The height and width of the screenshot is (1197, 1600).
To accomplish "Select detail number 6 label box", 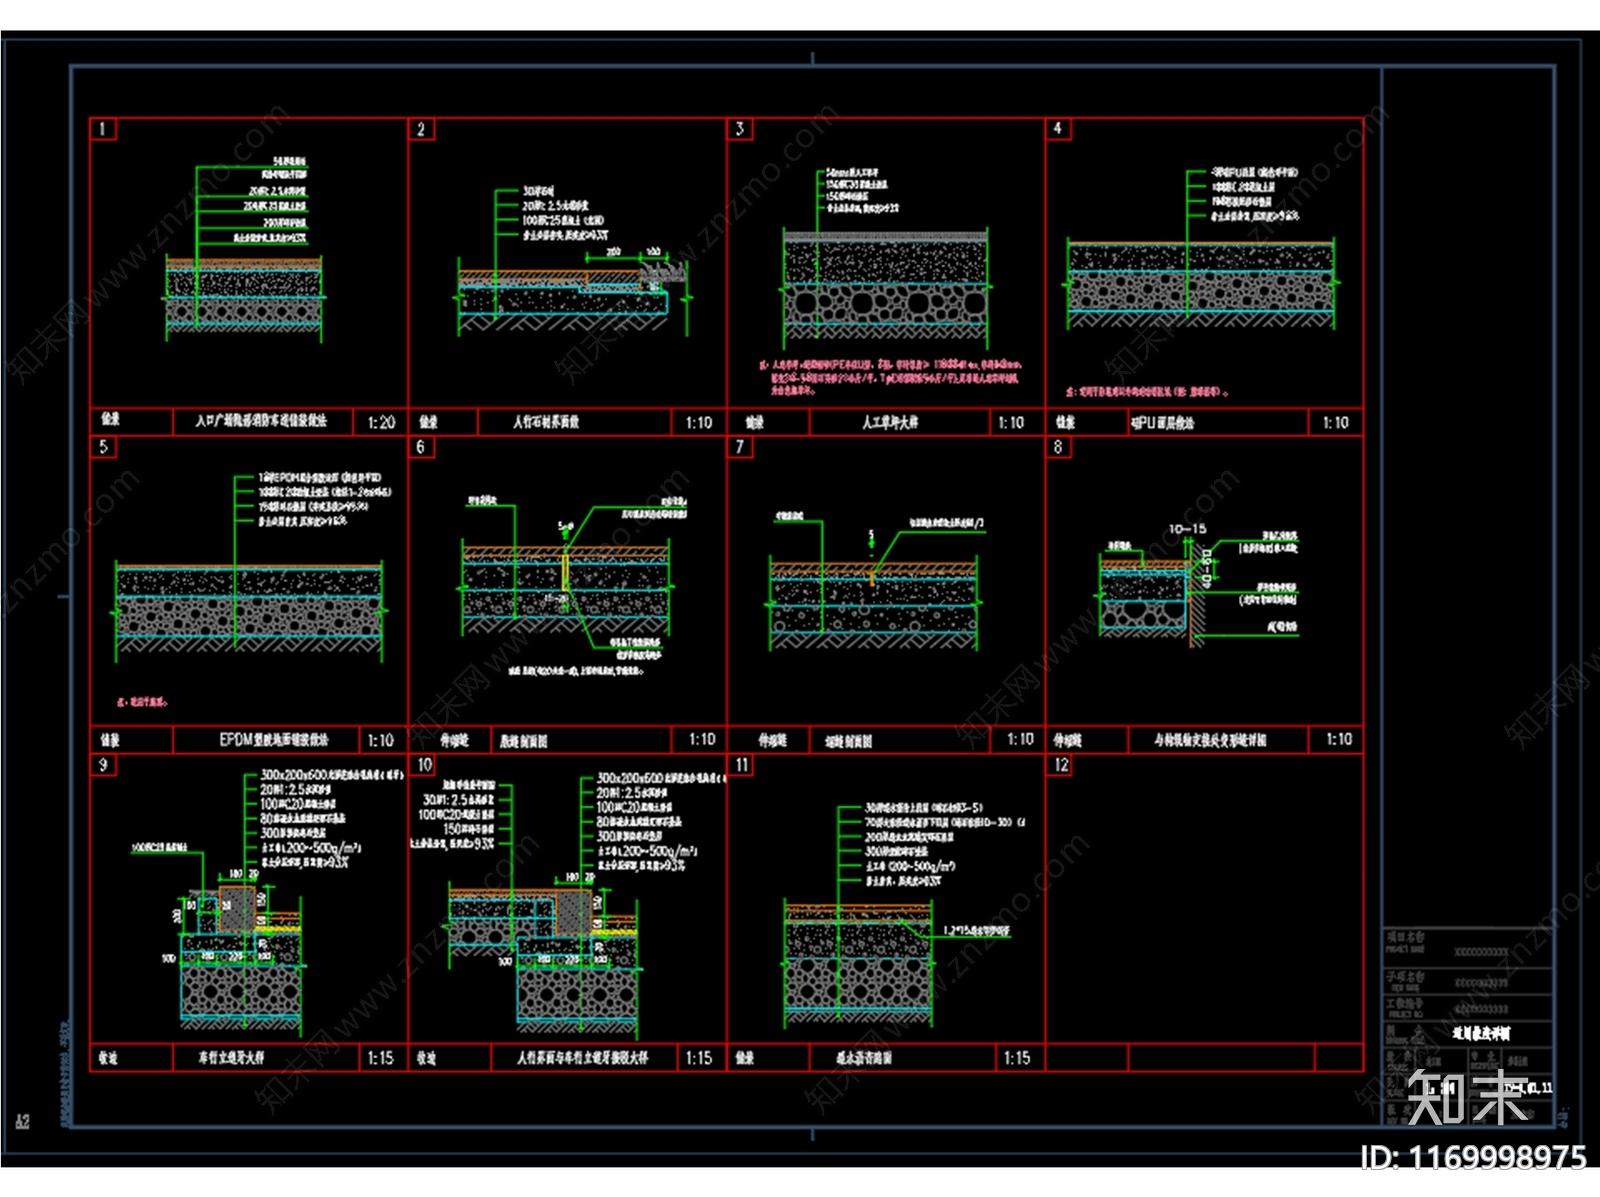I will click(421, 447).
